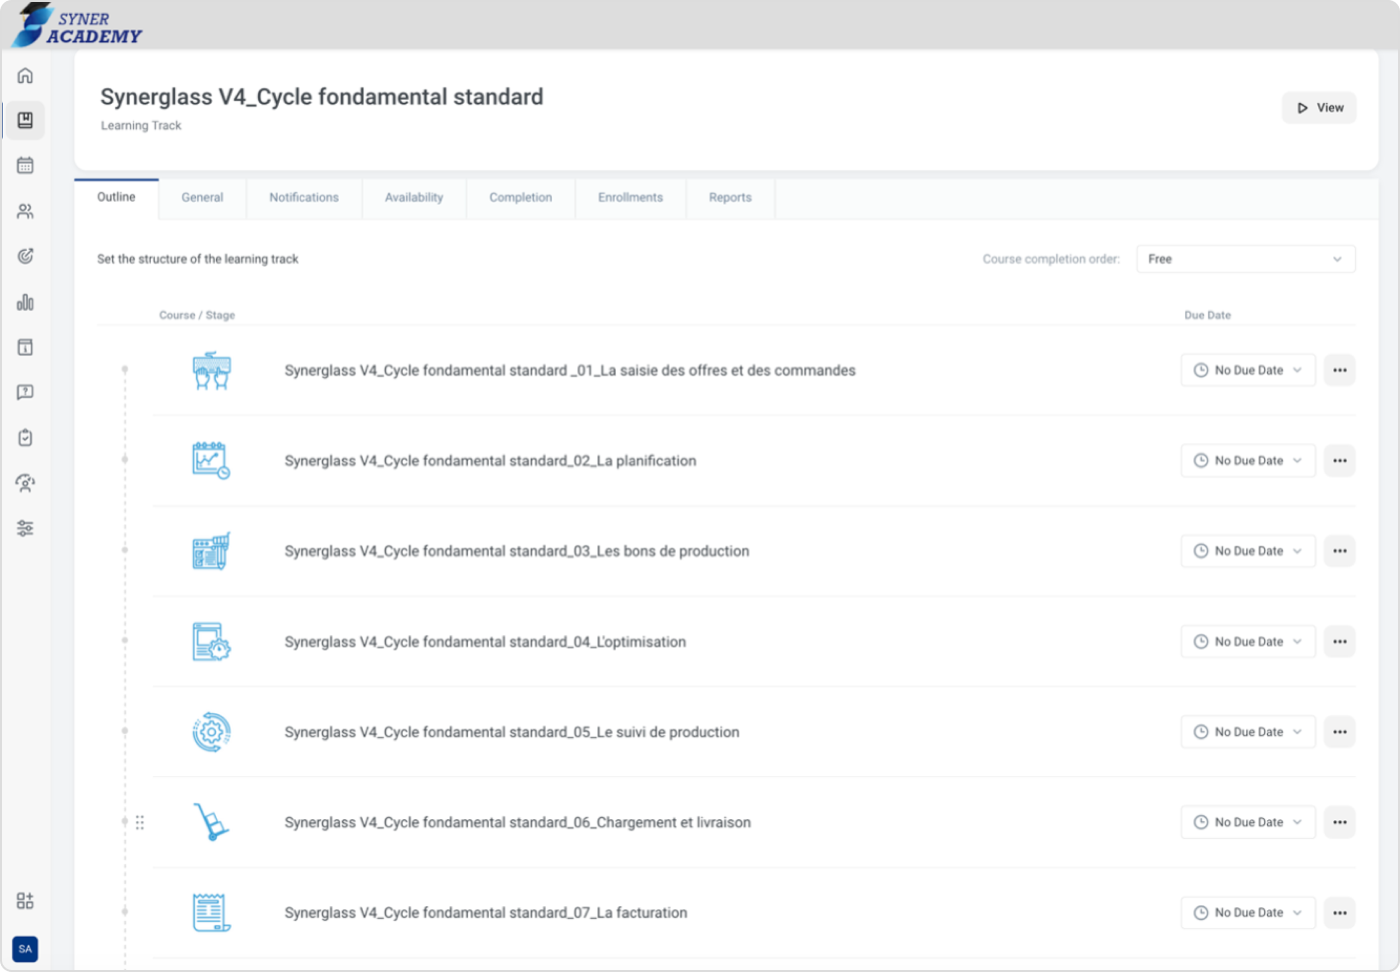The image size is (1400, 972).
Task: Open more options for bons de production row
Action: click(x=1339, y=551)
